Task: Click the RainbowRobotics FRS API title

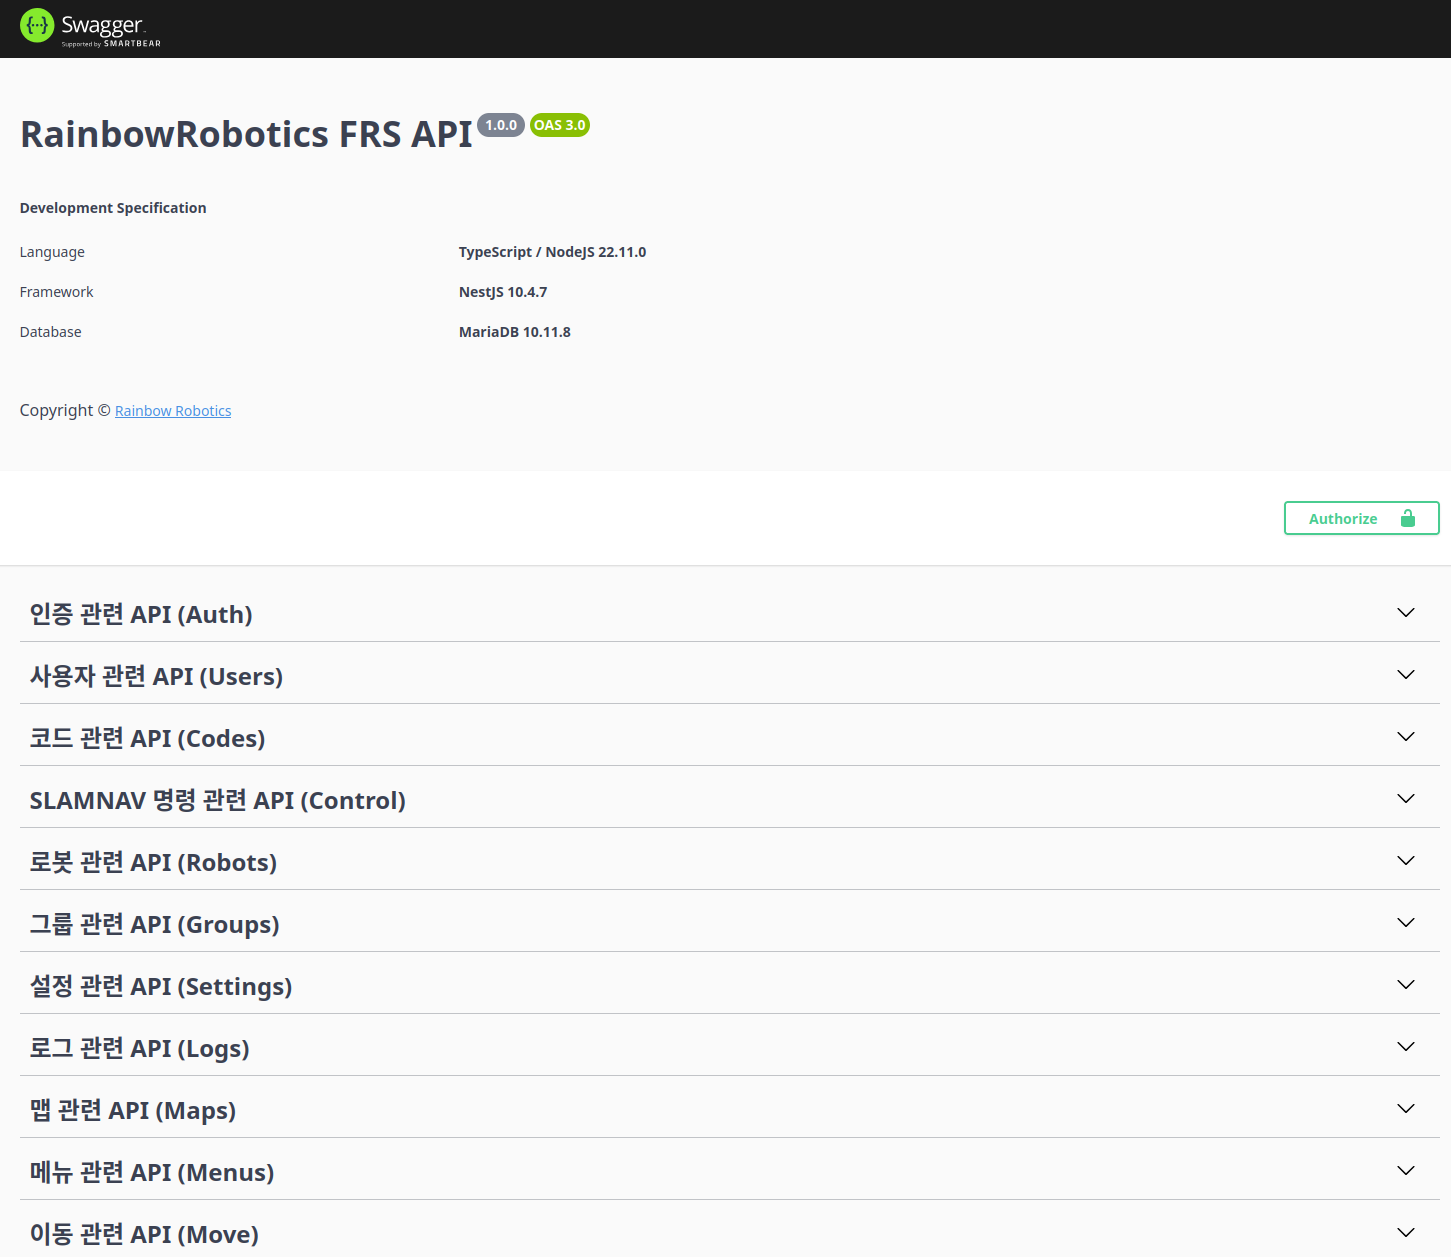Action: coord(246,134)
